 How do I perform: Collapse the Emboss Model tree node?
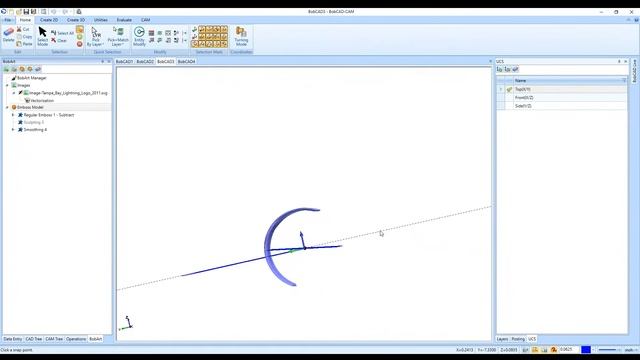tap(7, 107)
